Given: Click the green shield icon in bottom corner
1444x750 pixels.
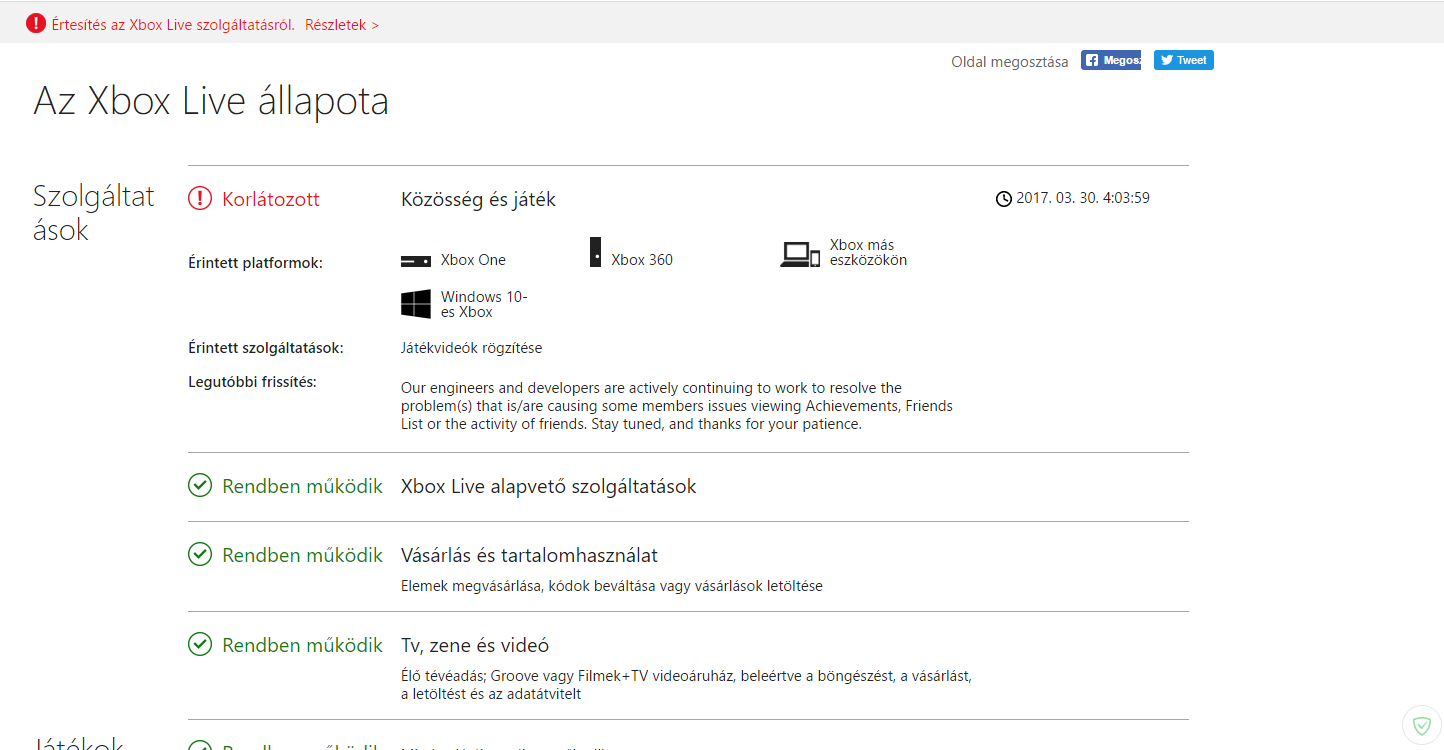Looking at the screenshot, I should point(1421,725).
